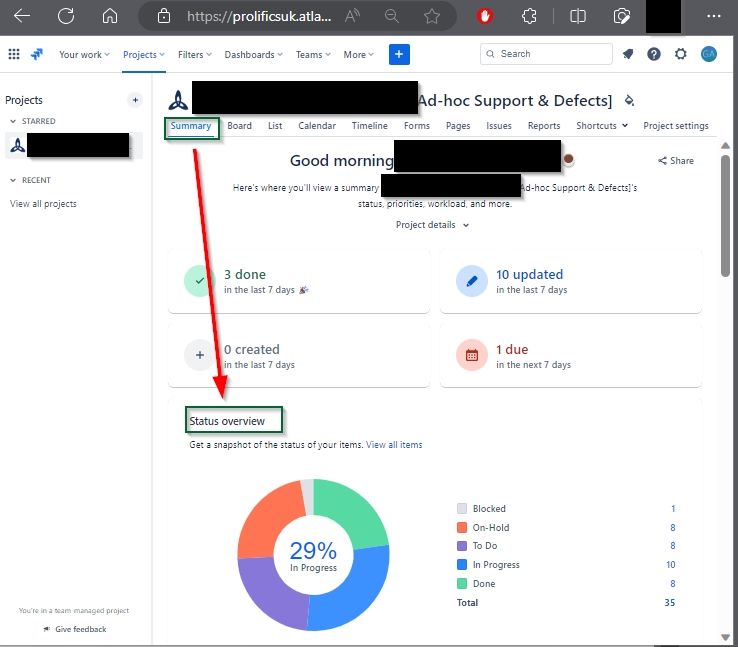
Task: Open the Help question mark icon
Action: click(x=654, y=54)
